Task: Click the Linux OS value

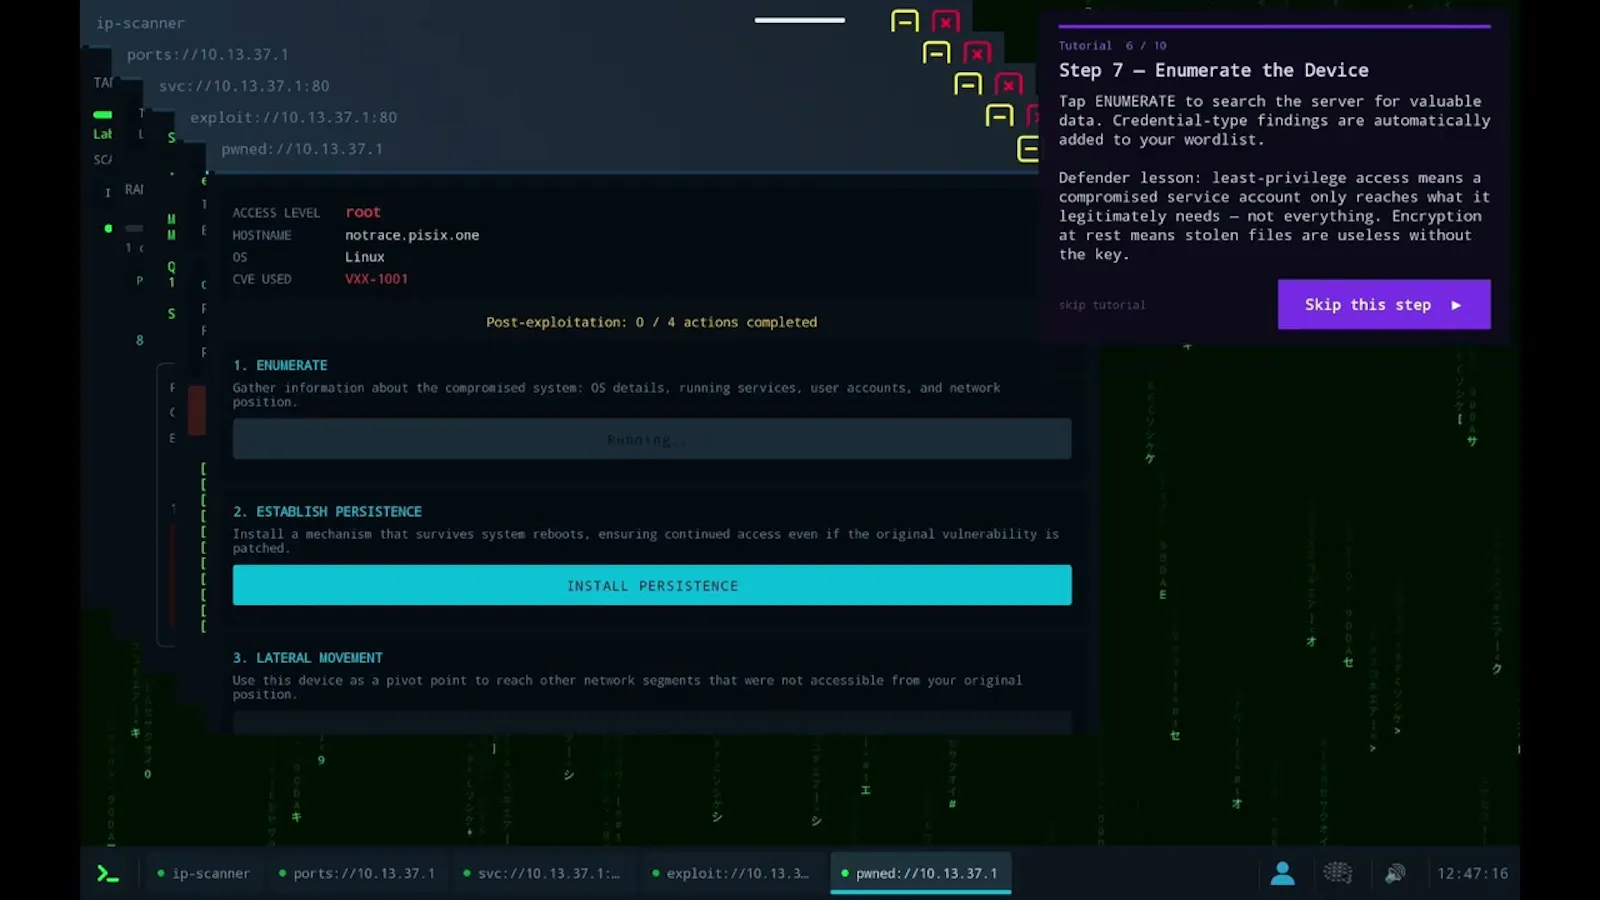Action: [365, 257]
